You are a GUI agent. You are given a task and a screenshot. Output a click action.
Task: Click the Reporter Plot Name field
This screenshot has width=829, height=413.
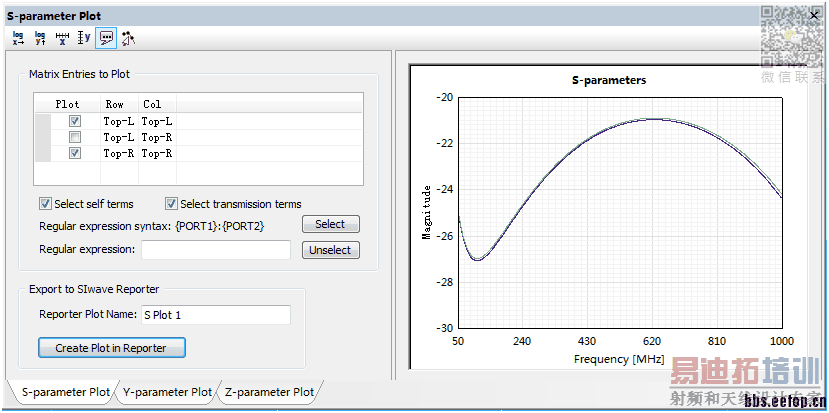[x=216, y=315]
